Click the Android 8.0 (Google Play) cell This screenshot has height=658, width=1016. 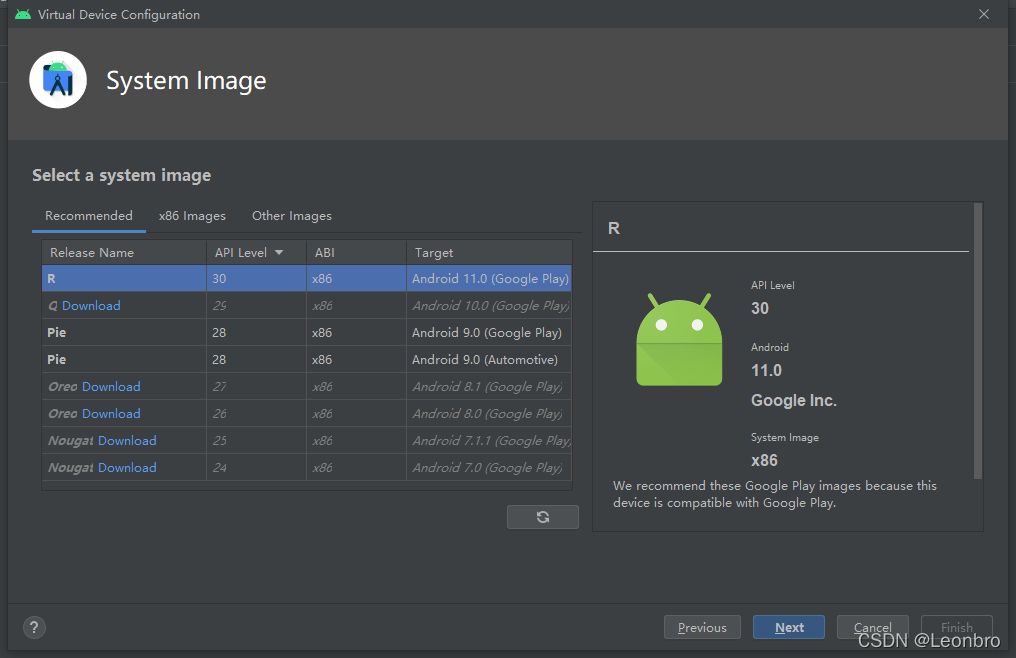click(487, 414)
